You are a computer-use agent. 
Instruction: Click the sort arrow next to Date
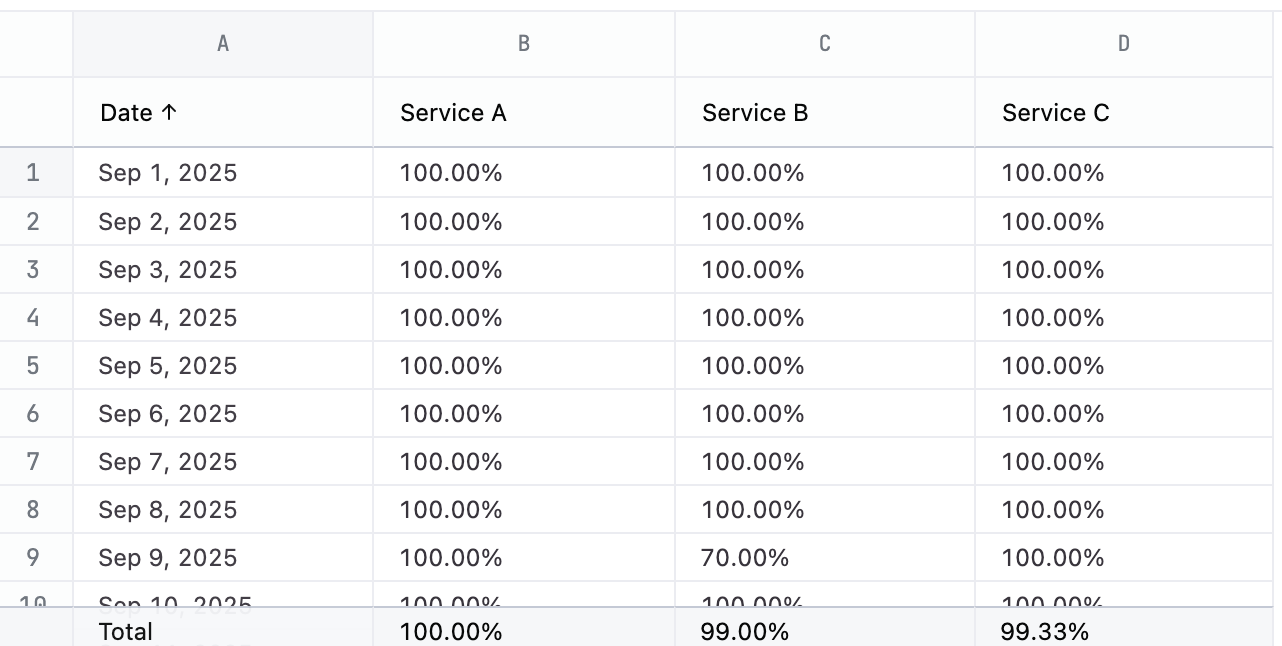point(169,113)
